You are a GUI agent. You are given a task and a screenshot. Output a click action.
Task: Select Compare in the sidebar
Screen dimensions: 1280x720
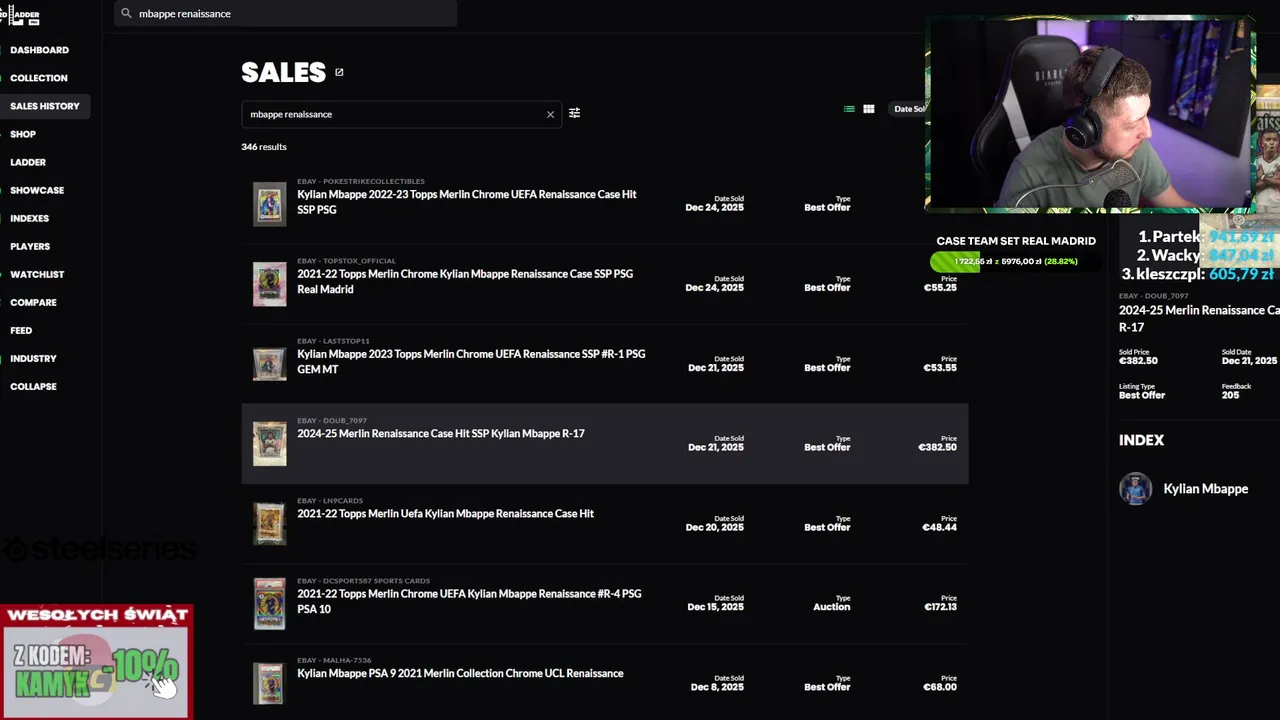click(x=33, y=302)
